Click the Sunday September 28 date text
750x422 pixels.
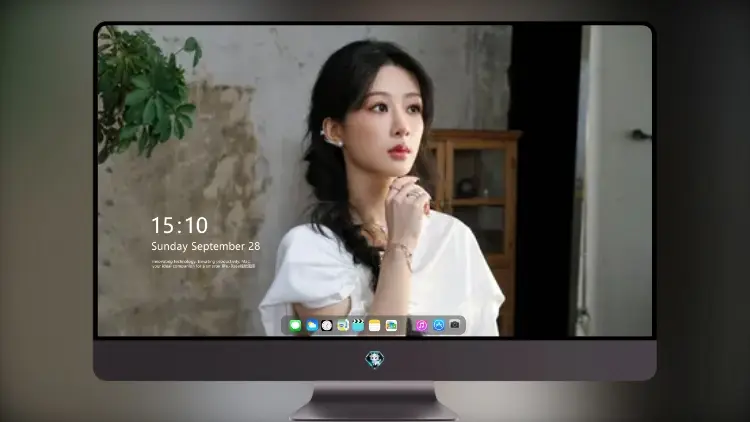tap(206, 246)
